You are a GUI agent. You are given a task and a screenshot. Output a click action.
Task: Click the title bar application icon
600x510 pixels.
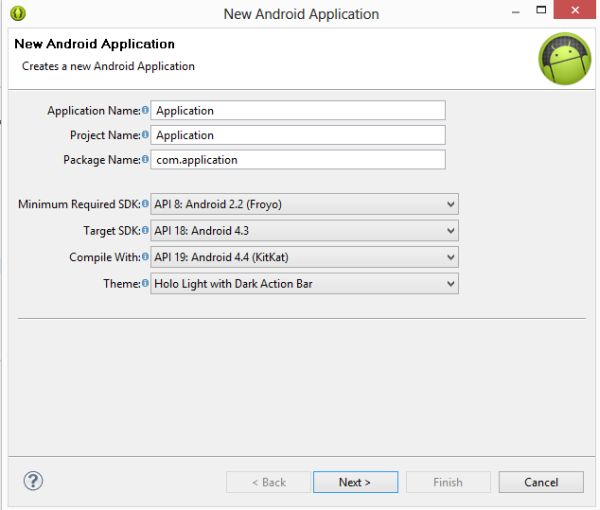point(17,14)
